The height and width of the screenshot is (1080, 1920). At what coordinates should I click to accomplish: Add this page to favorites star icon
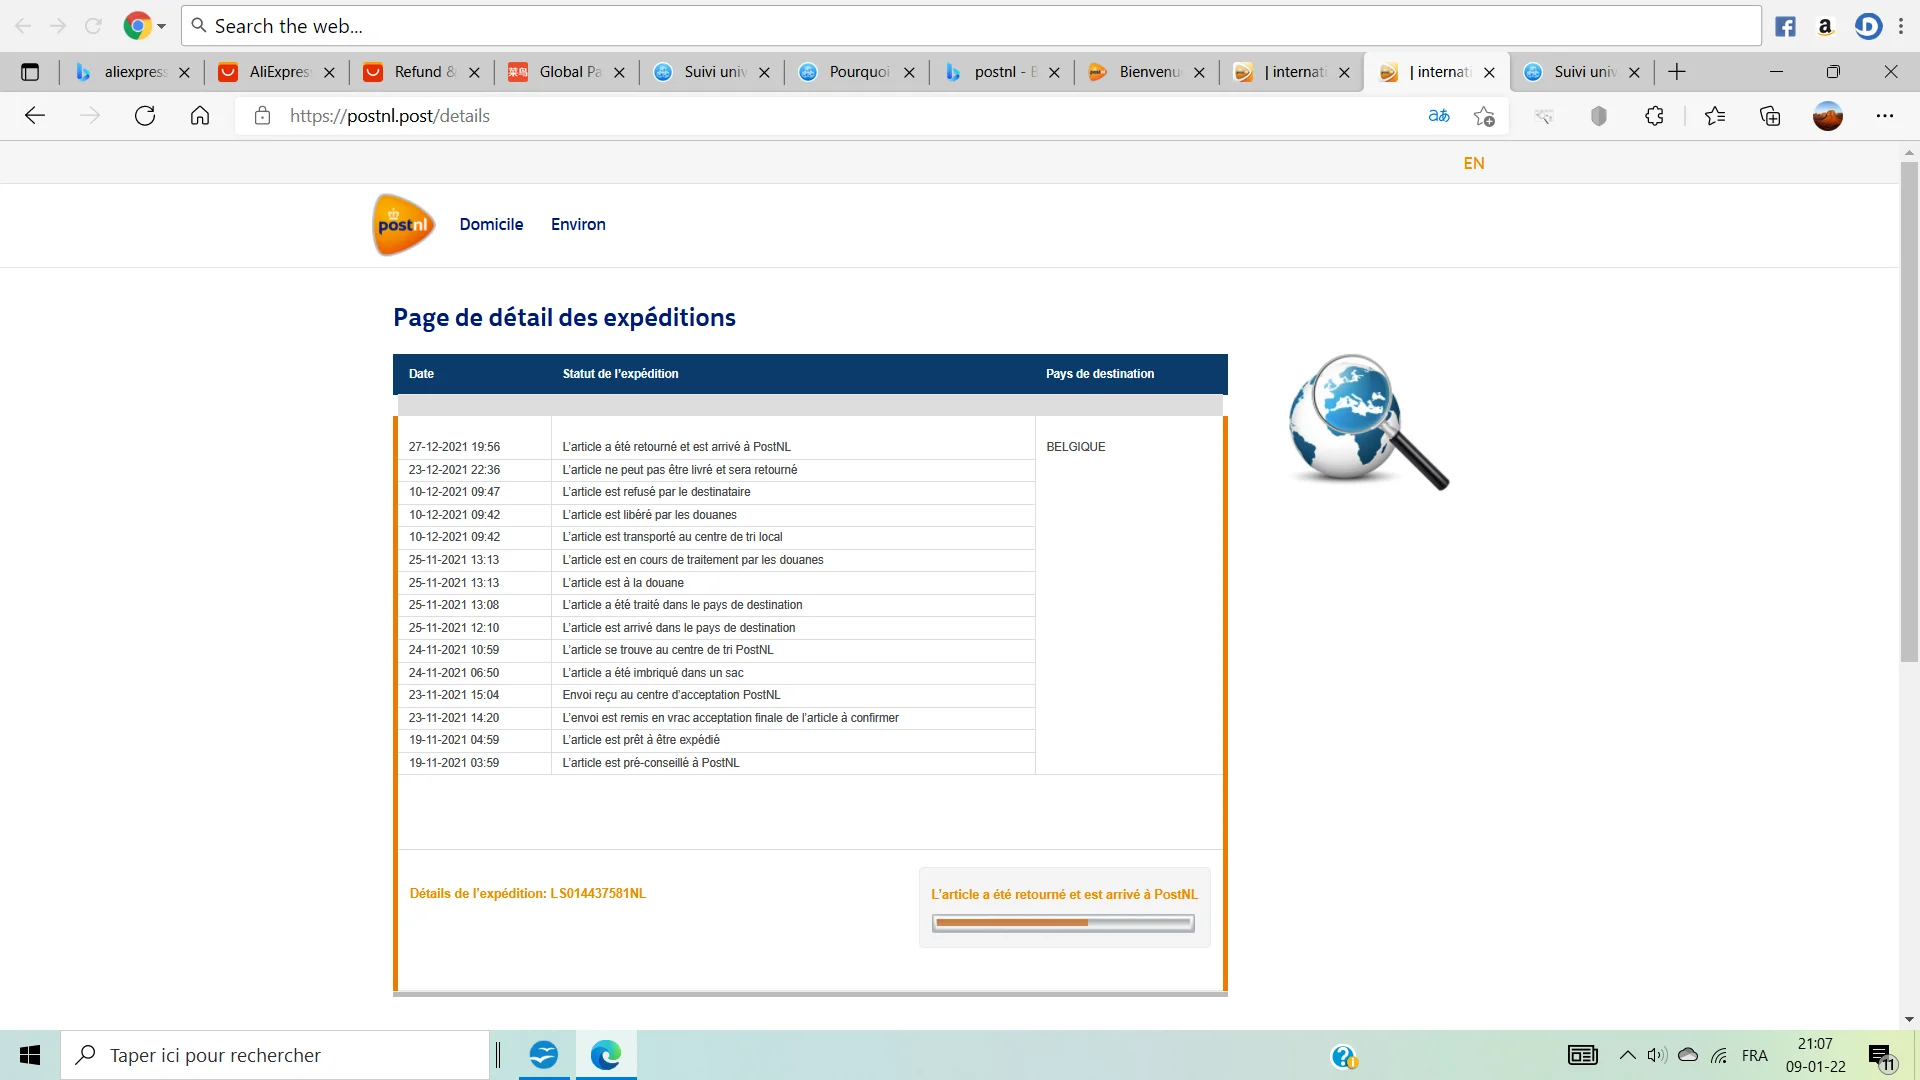click(x=1484, y=116)
